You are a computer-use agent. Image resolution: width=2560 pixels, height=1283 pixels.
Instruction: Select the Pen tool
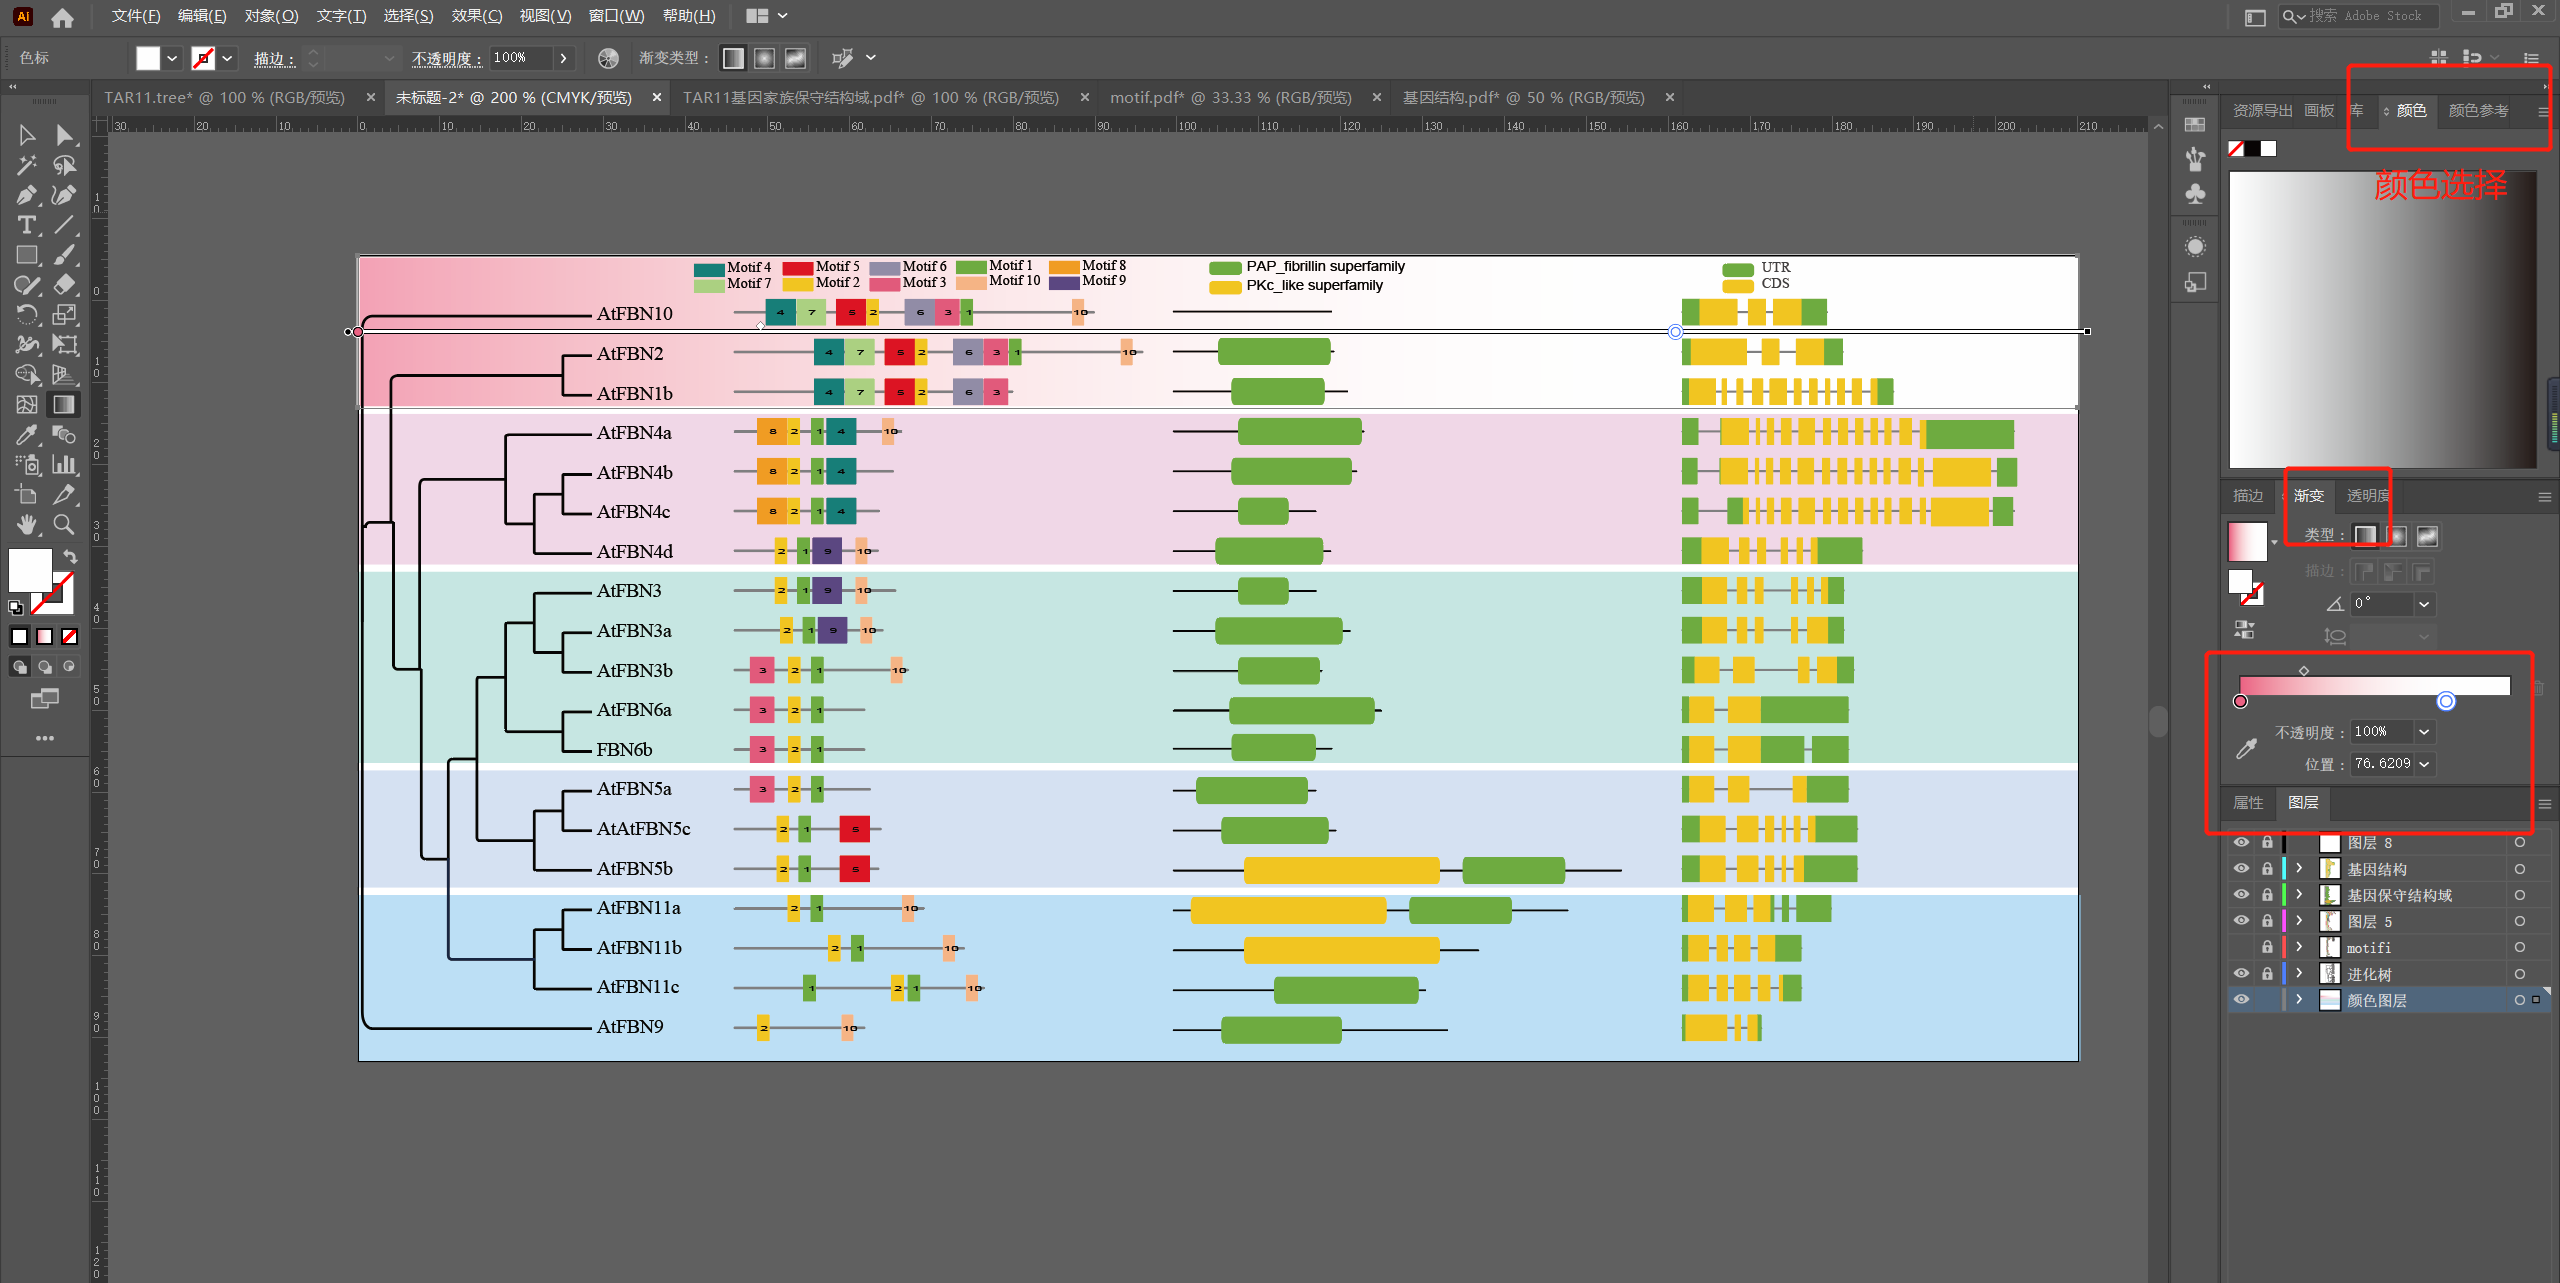[x=26, y=195]
